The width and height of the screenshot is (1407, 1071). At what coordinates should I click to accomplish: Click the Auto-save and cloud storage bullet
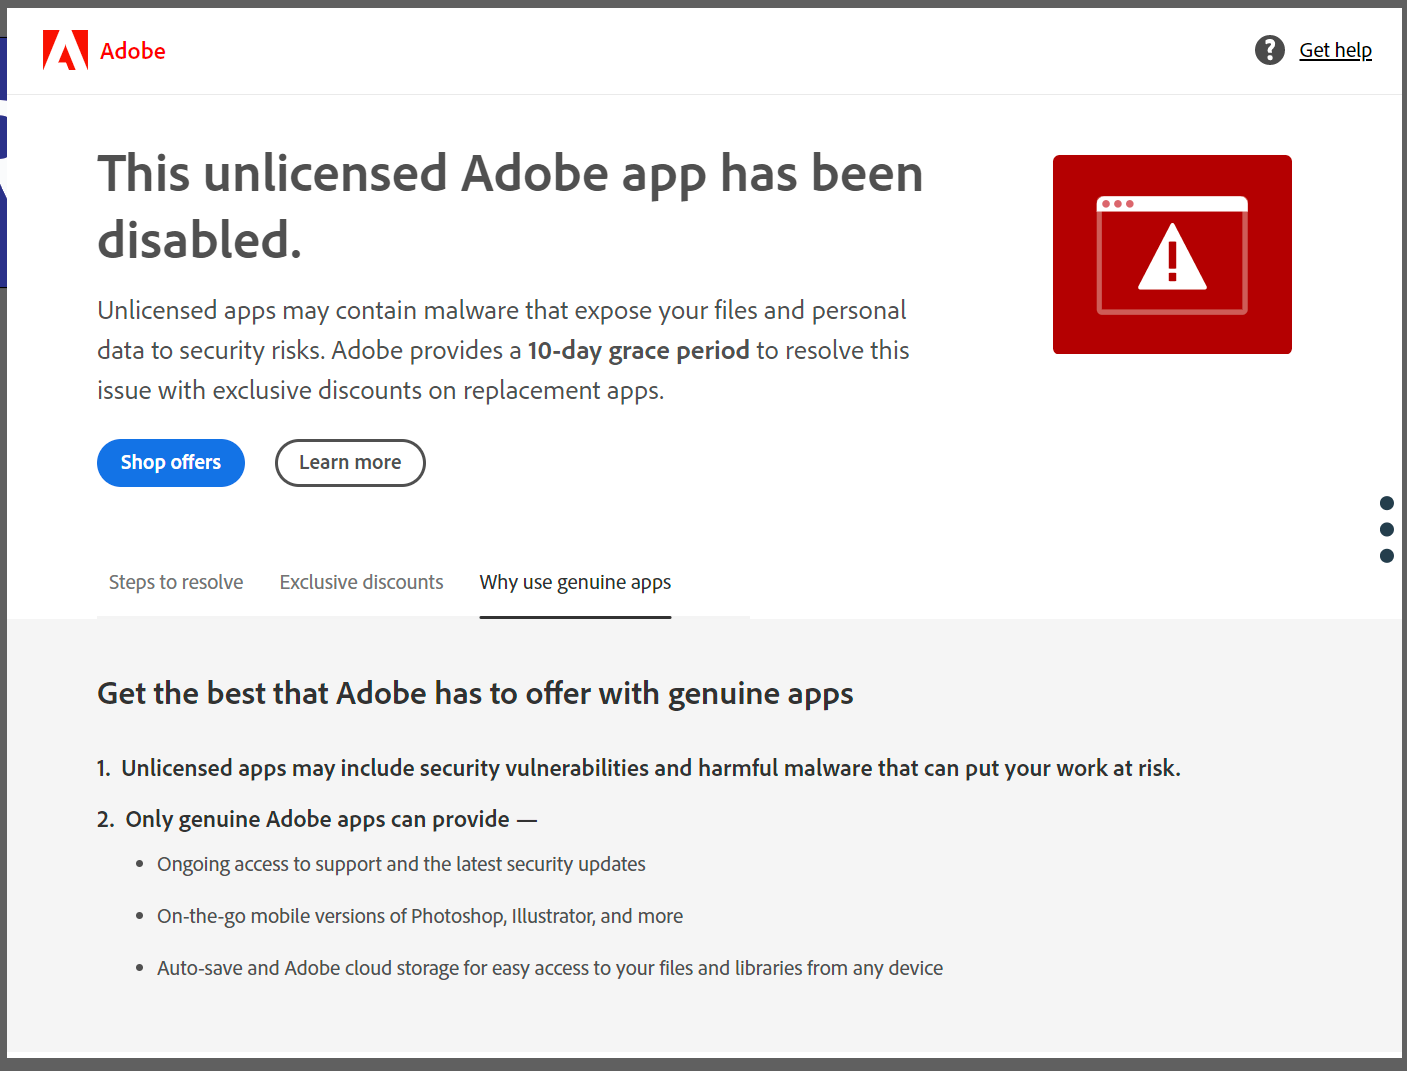click(x=550, y=968)
